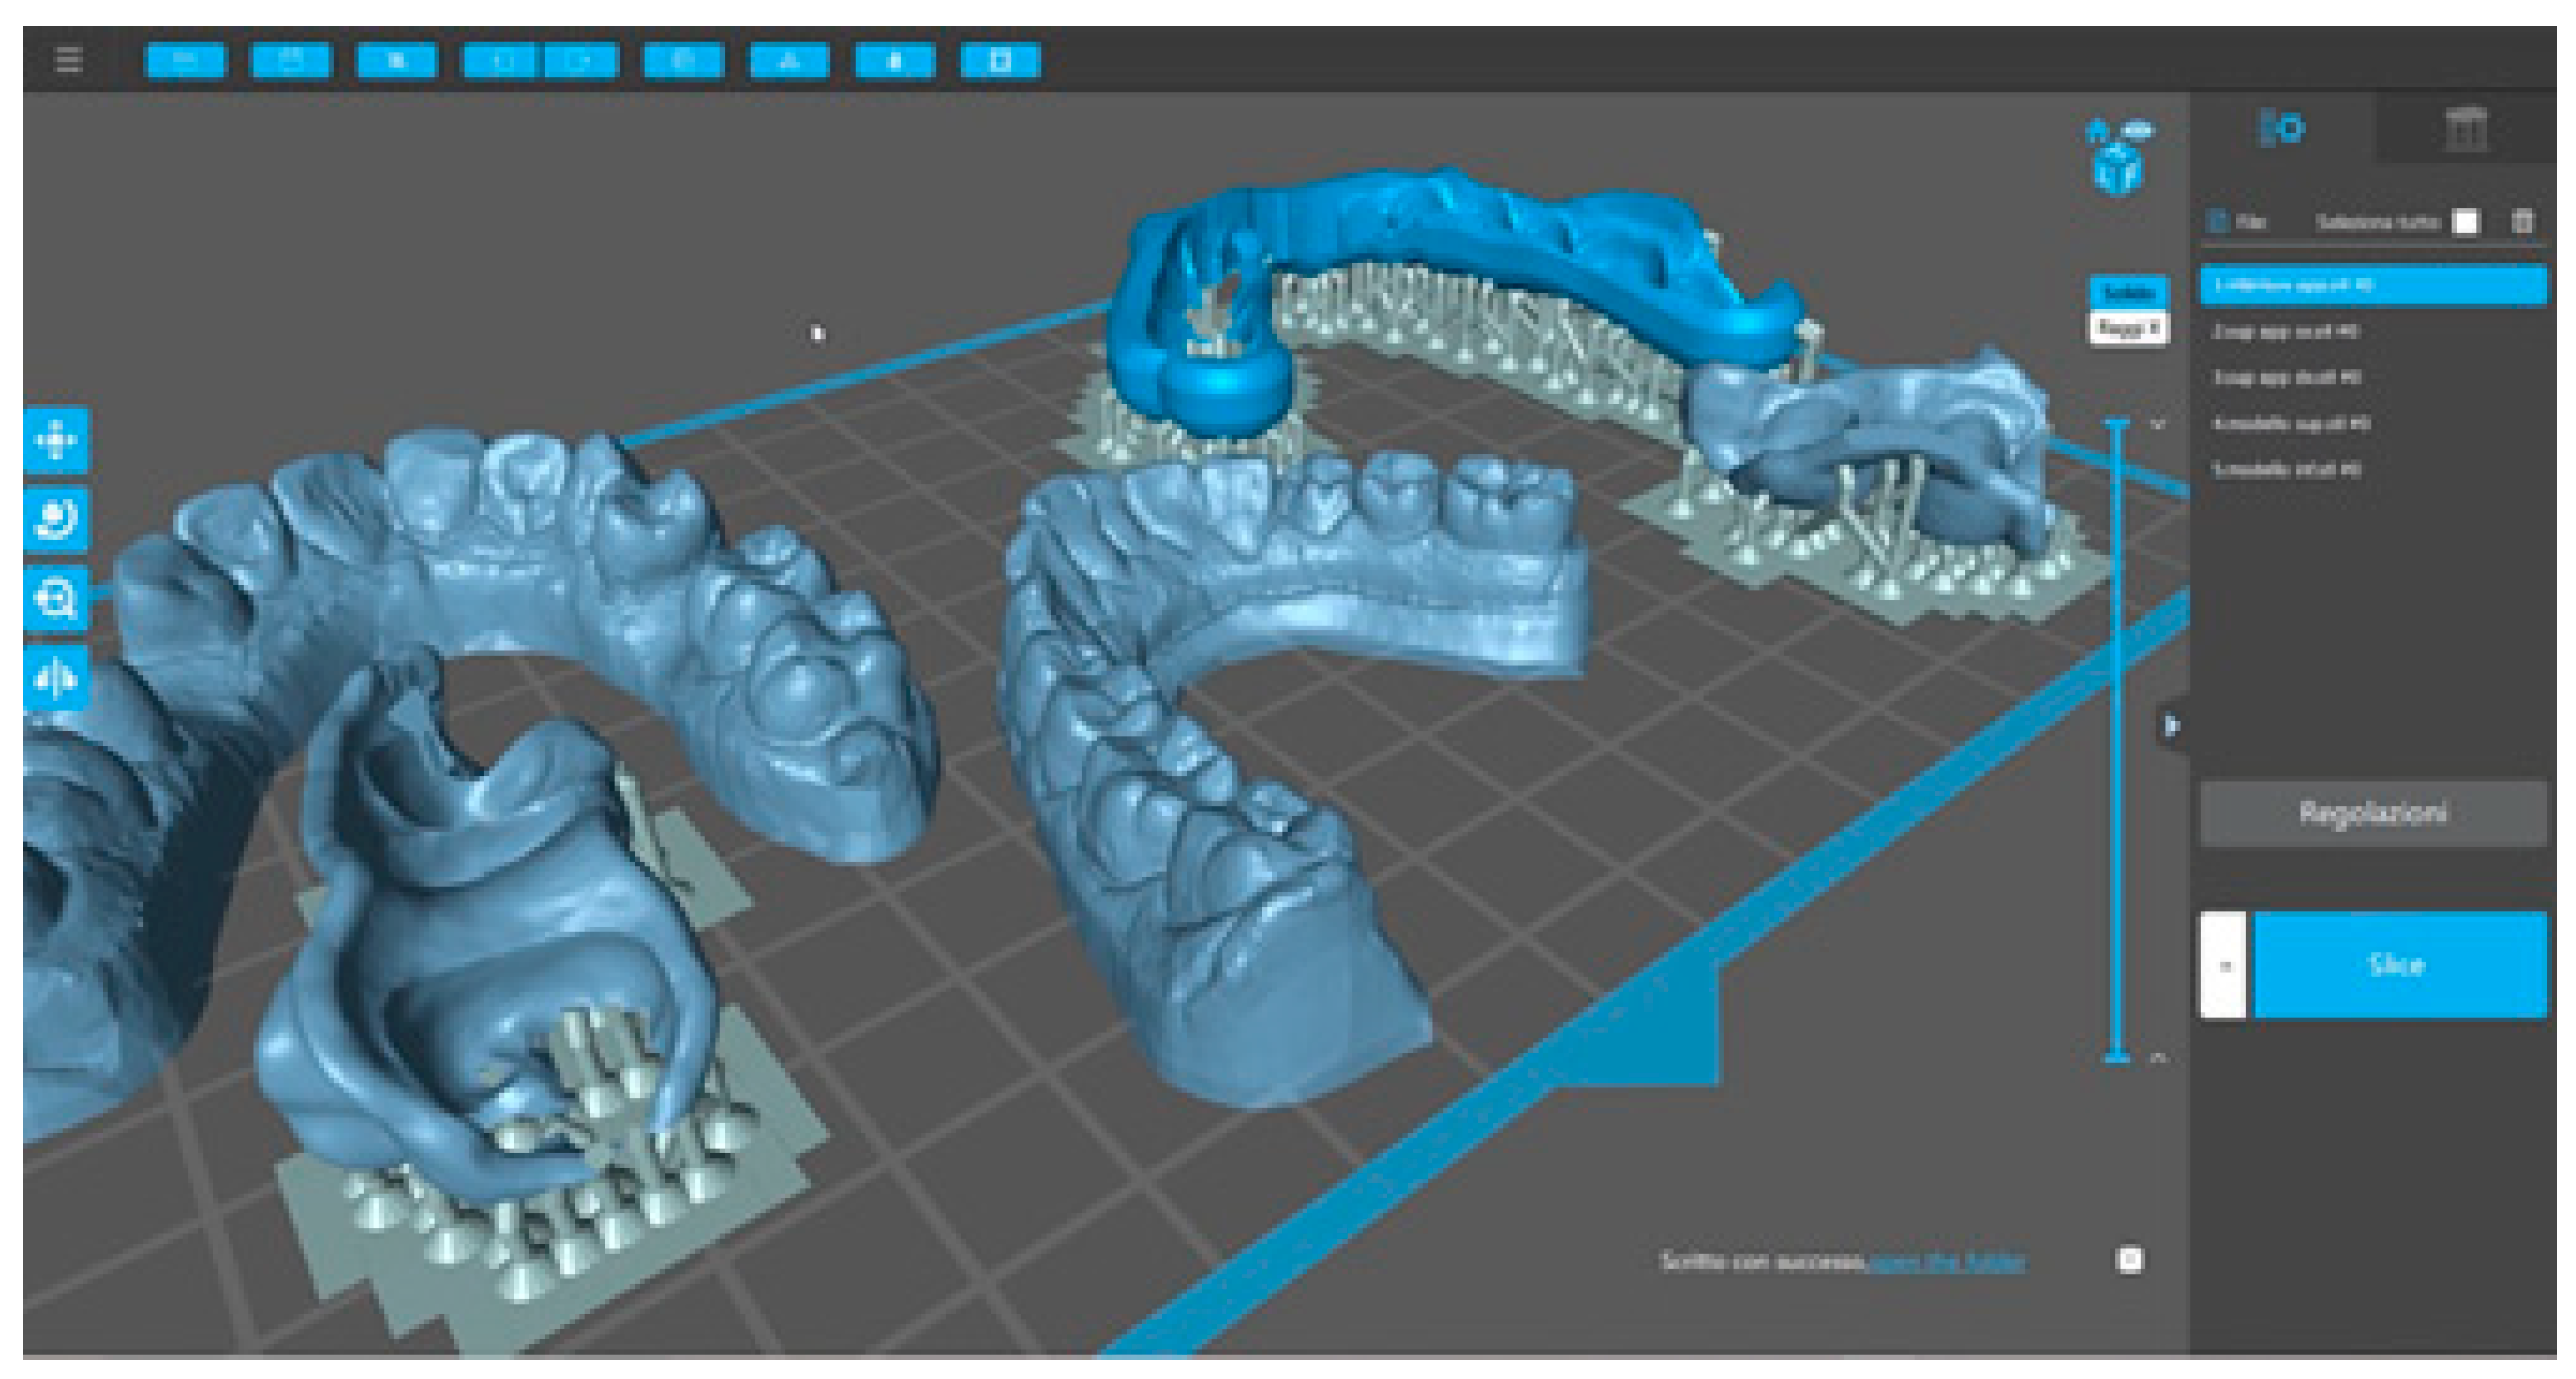Click the save project toolbar button

click(291, 60)
